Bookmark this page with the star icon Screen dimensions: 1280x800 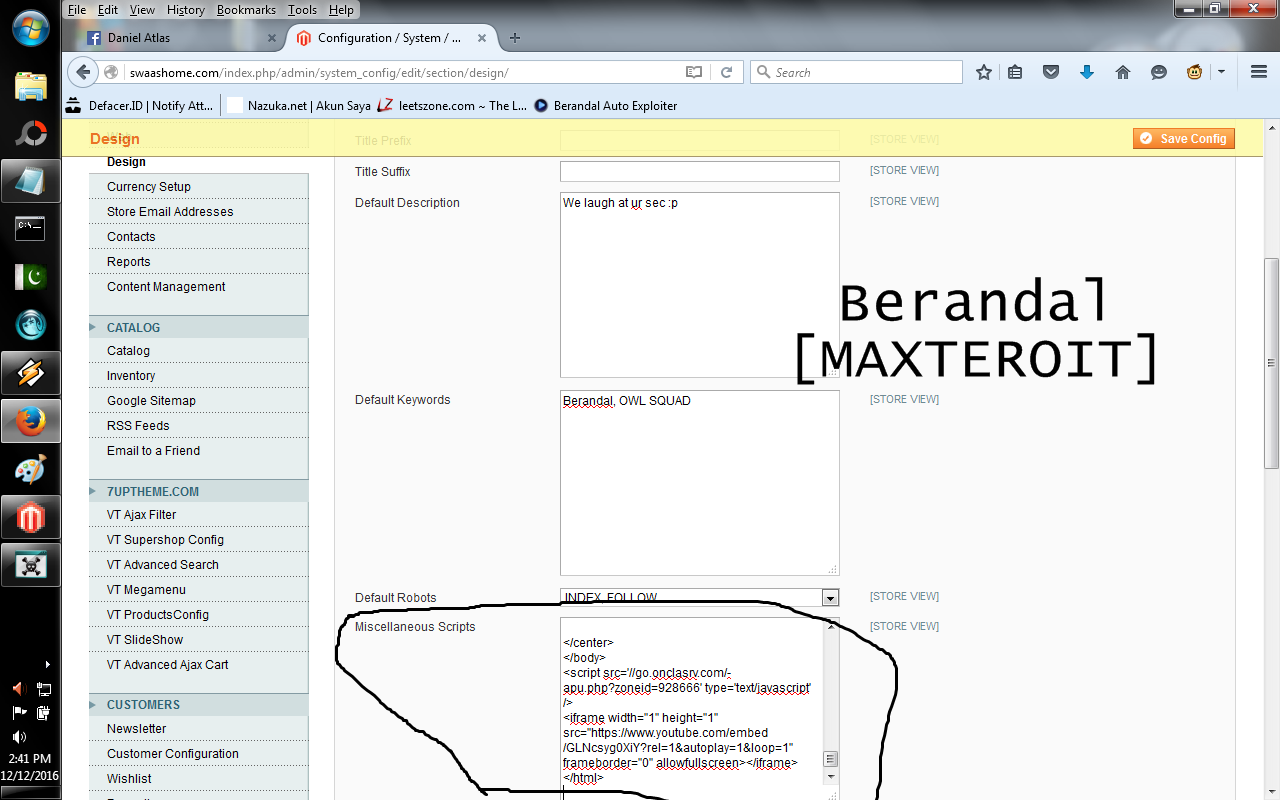coord(984,72)
